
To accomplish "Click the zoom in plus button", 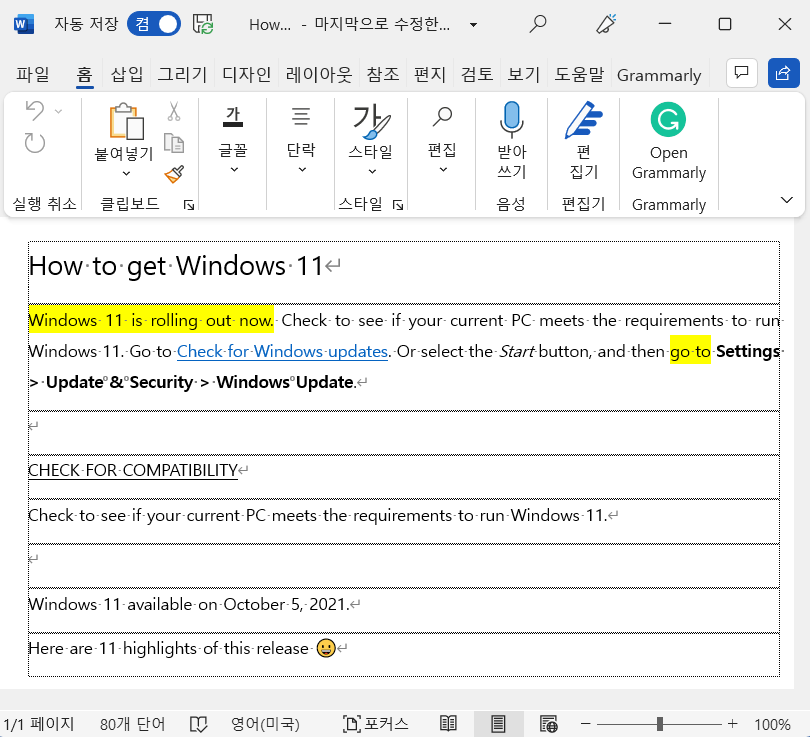I will pyautogui.click(x=733, y=724).
